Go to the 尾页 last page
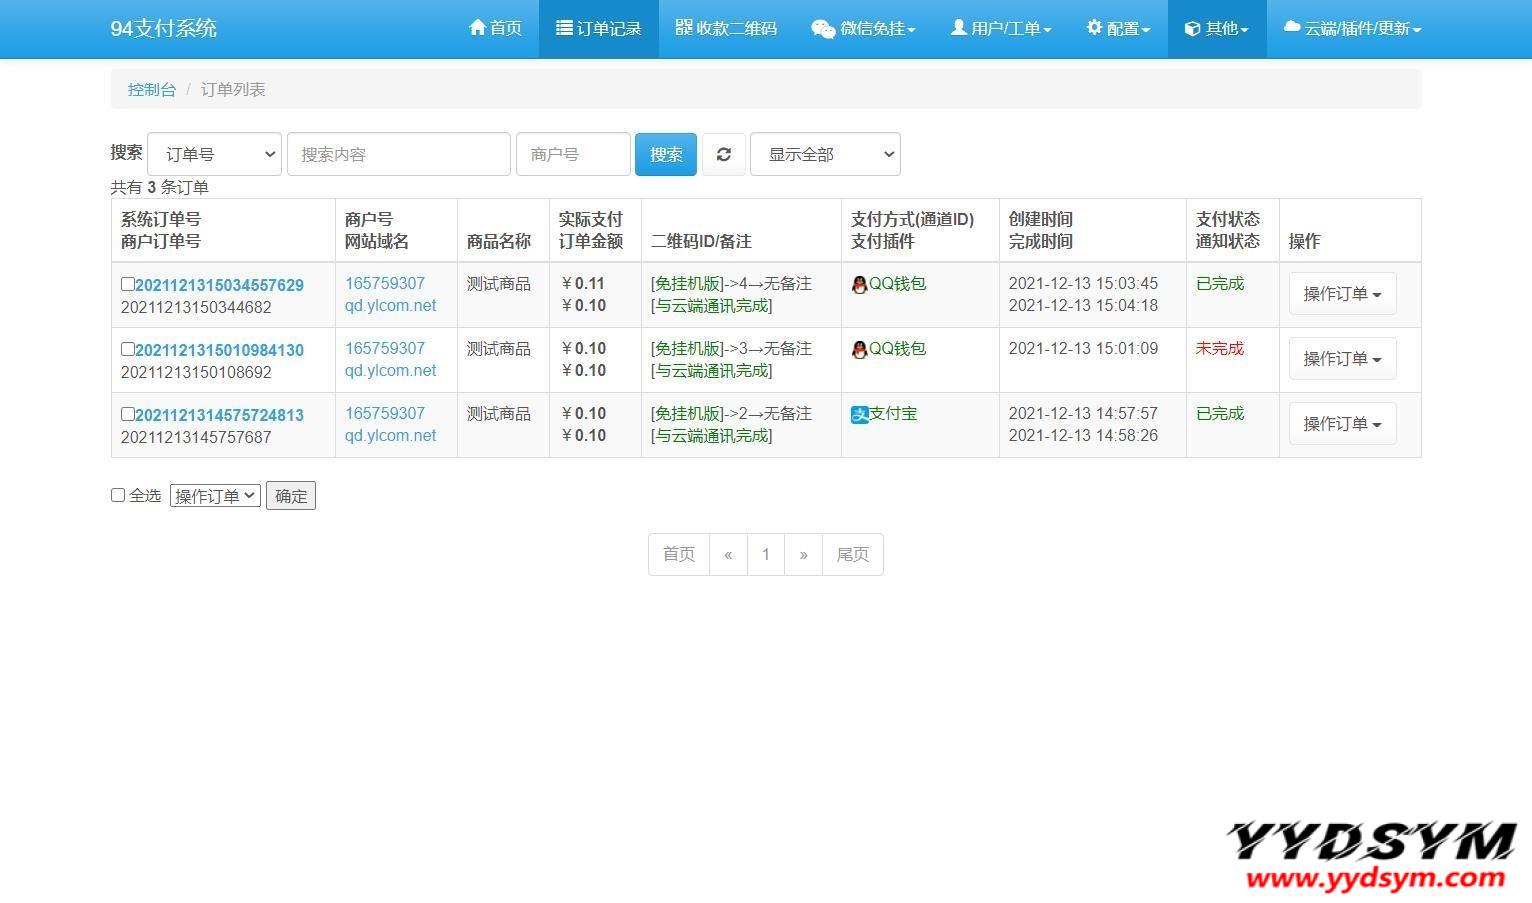1532x903 pixels. (x=852, y=554)
